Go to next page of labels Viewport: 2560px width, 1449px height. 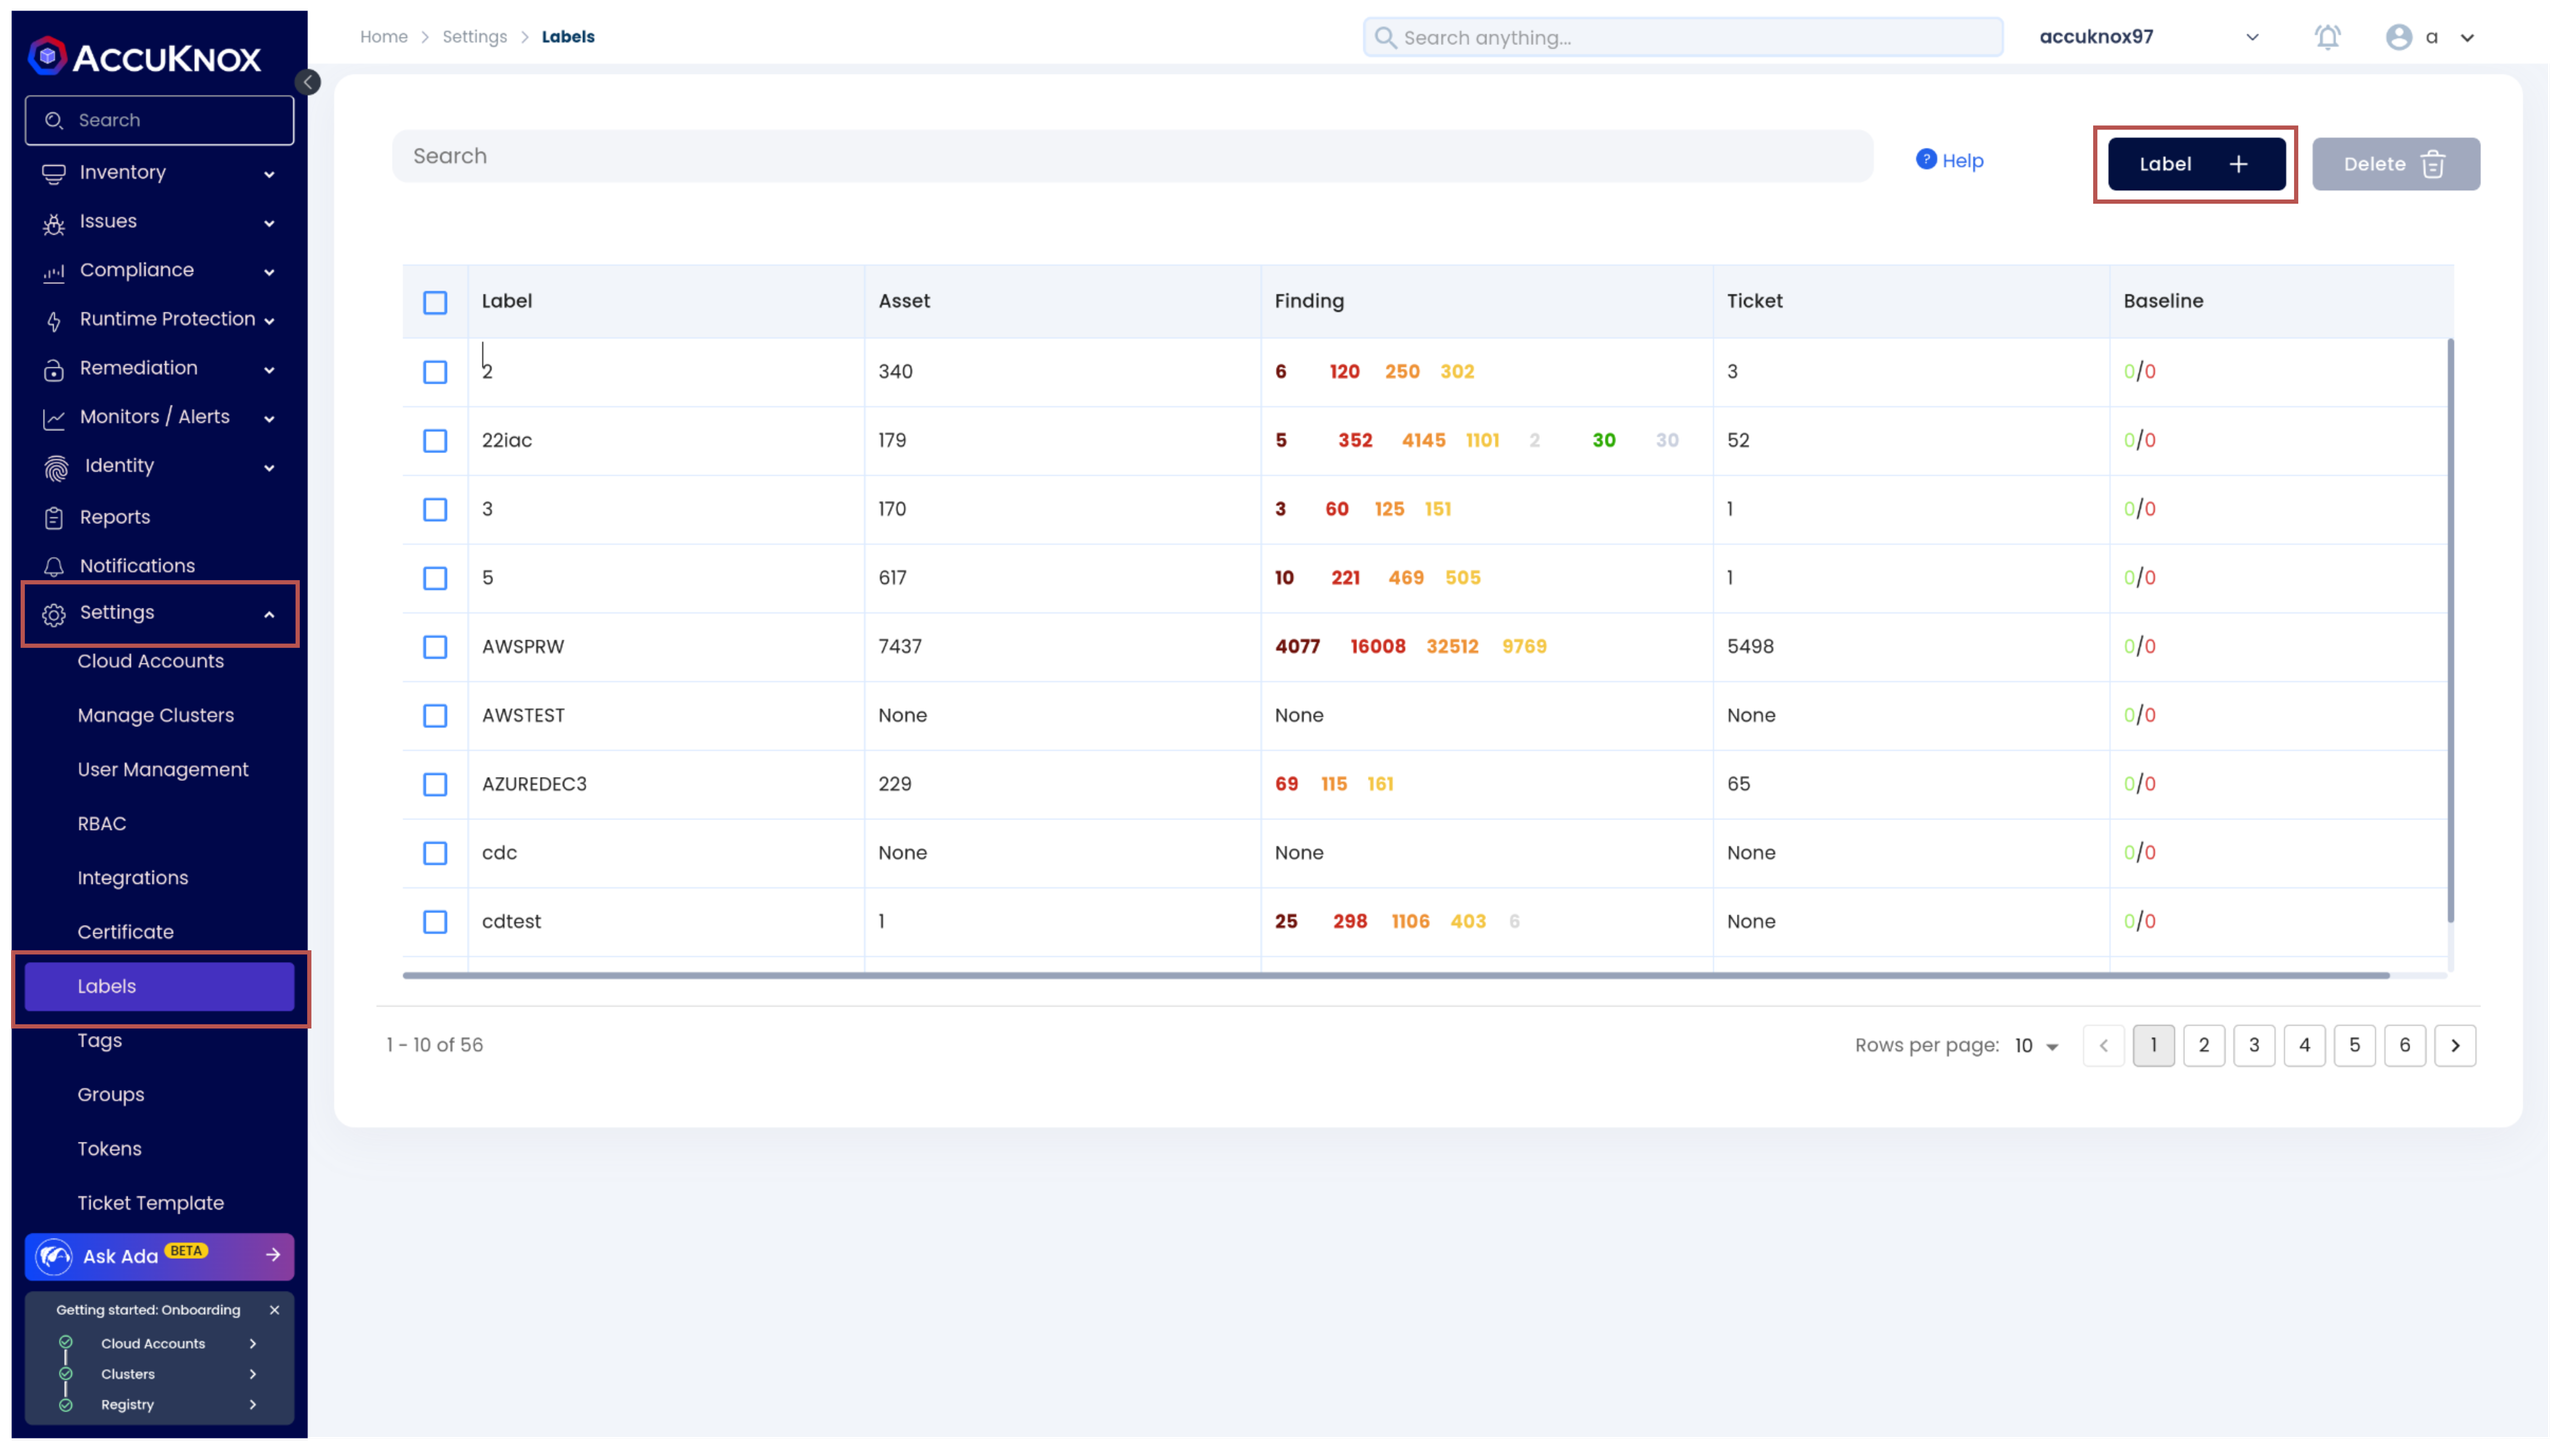pyautogui.click(x=2455, y=1046)
